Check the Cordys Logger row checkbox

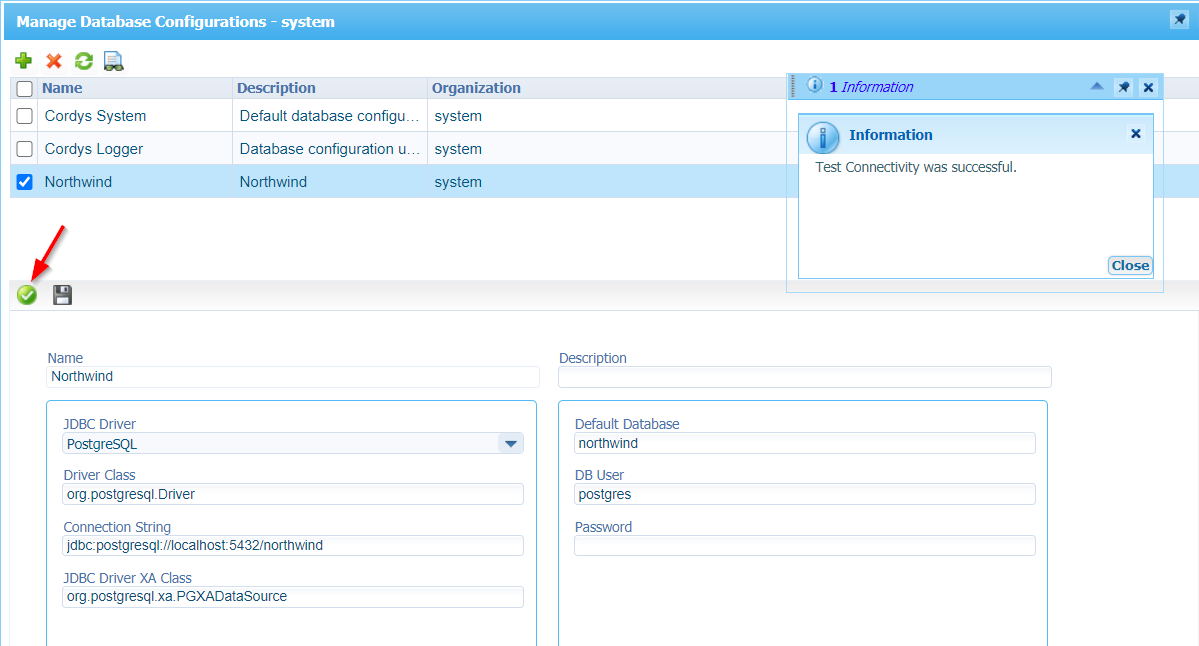(x=25, y=149)
